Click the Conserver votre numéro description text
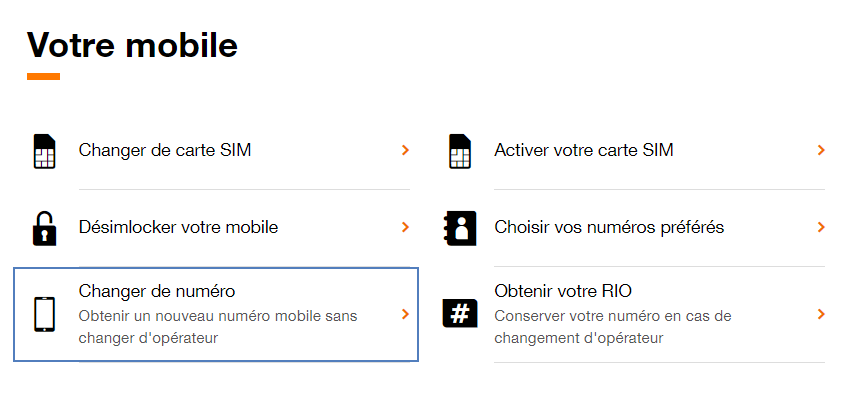Screen dimensions: 852x411 613,327
